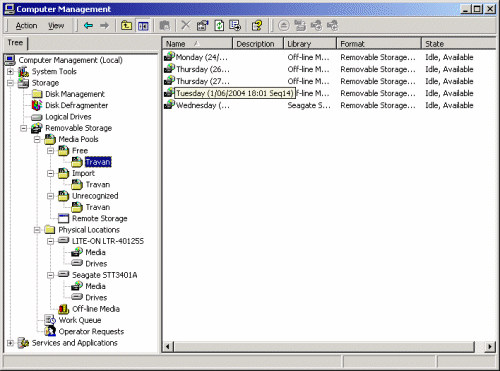Click the media icon of the Monday row
This screenshot has height=371, width=500.
tap(169, 57)
